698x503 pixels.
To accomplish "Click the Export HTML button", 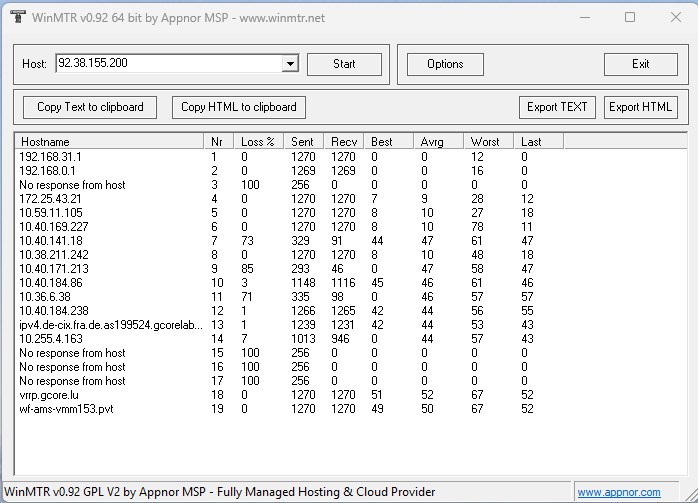I will 640,107.
